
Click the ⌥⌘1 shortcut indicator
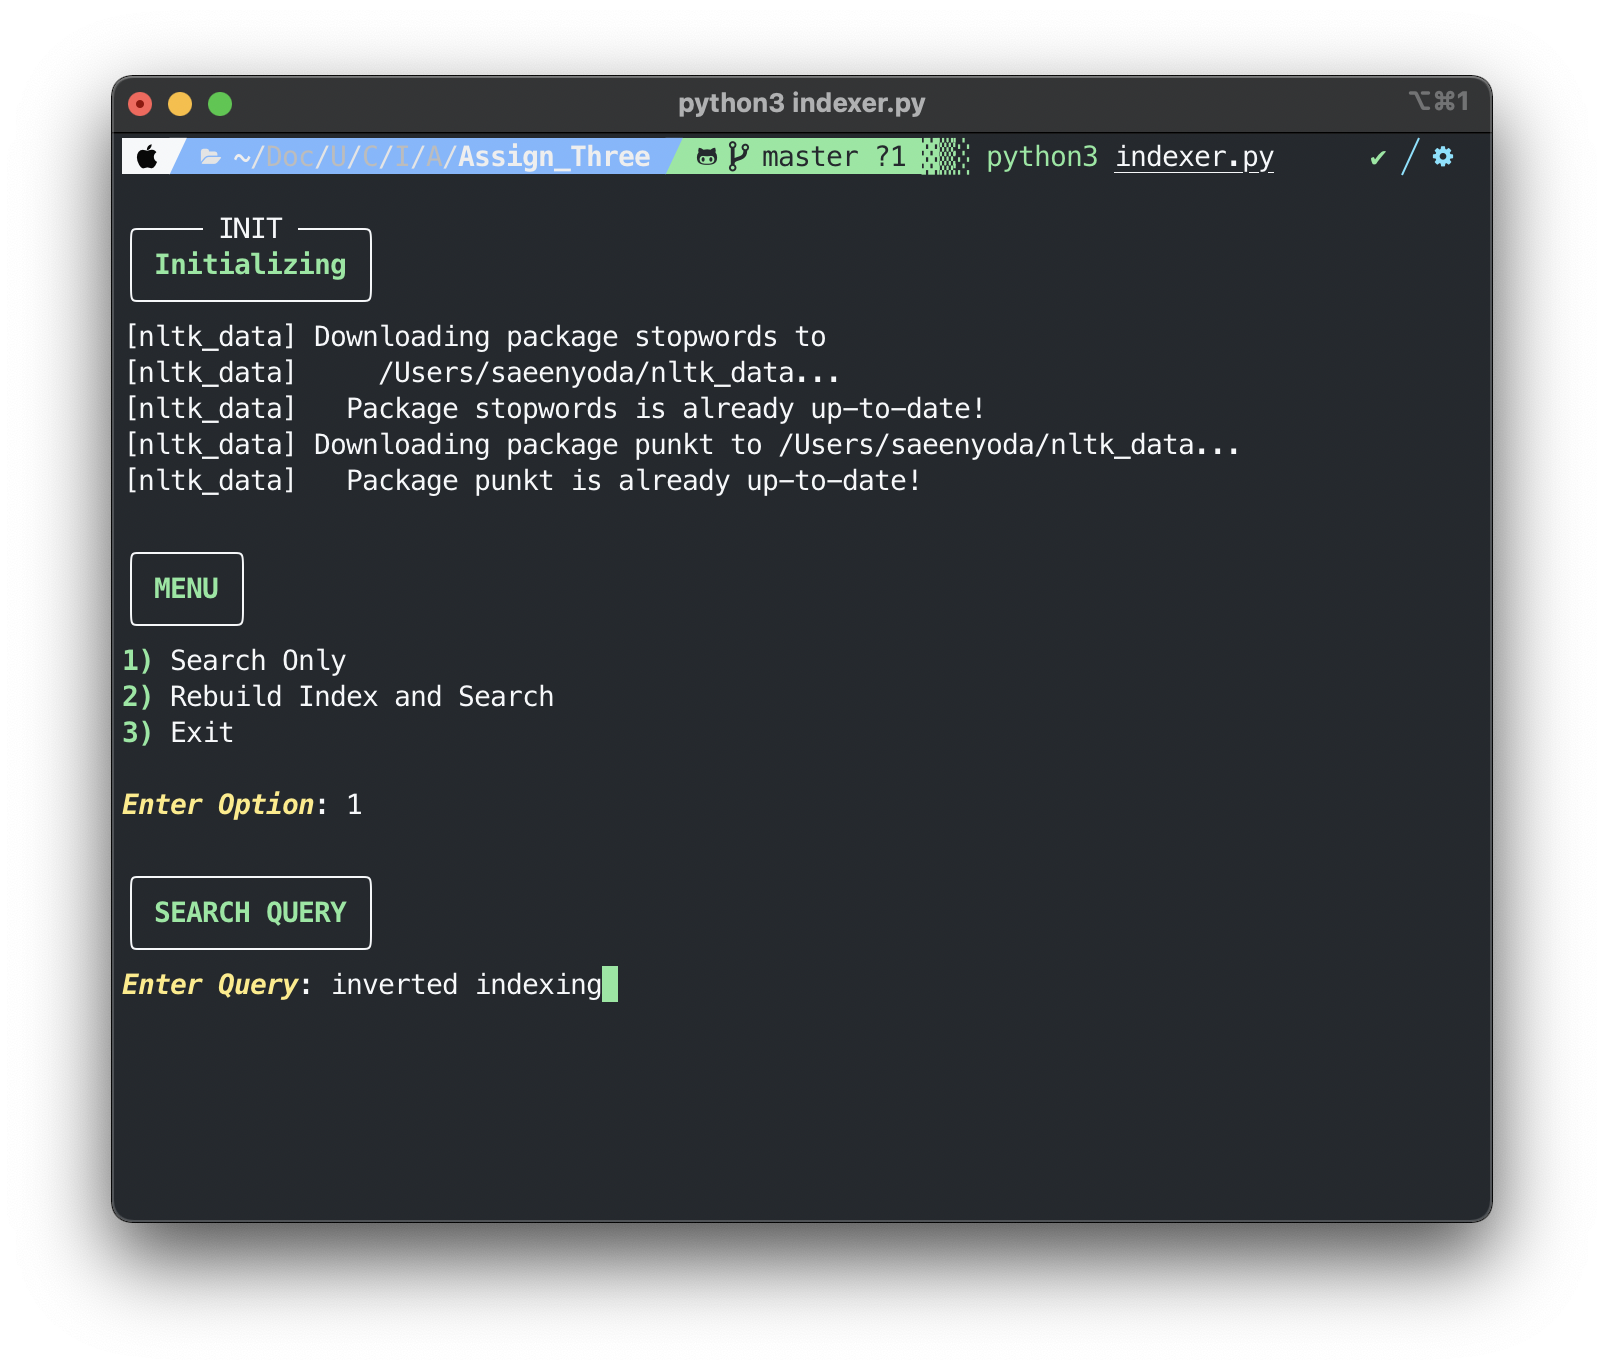[1438, 101]
